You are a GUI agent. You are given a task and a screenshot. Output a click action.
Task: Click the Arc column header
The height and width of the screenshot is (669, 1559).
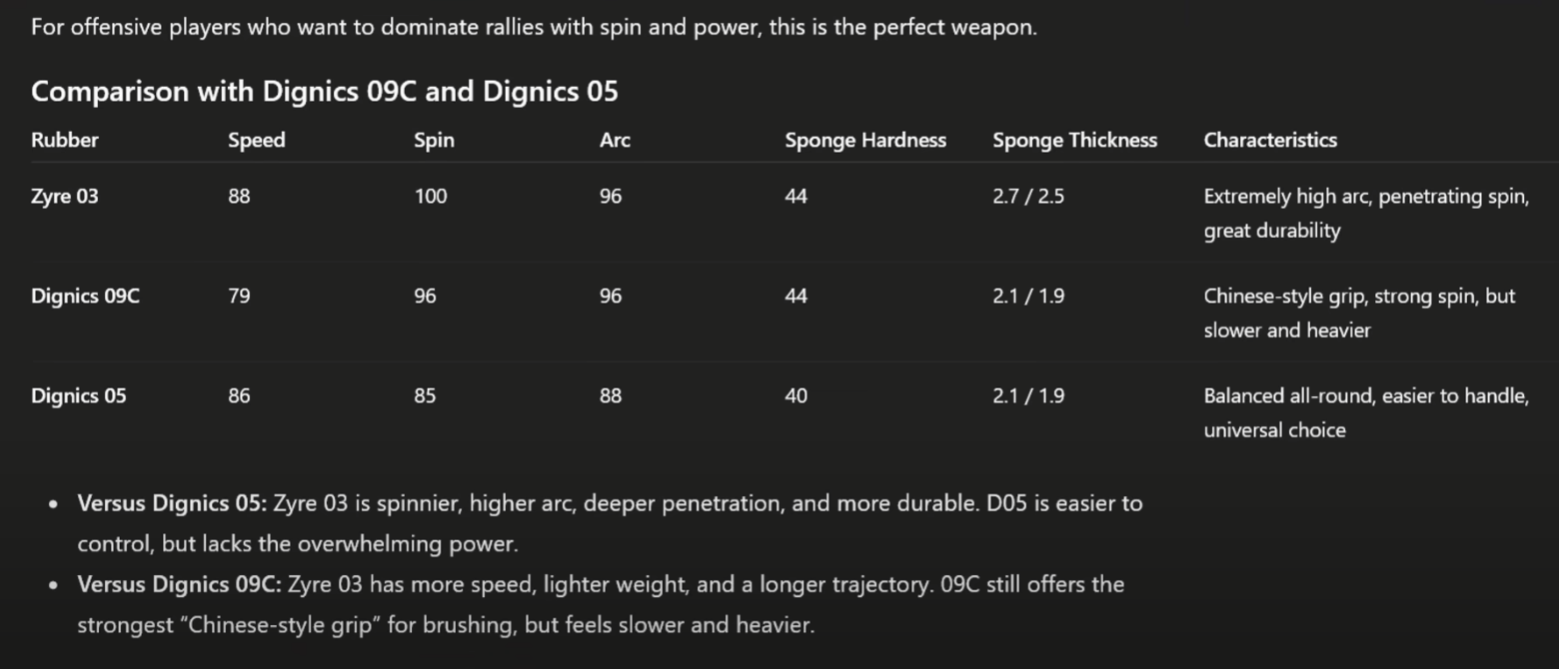(615, 140)
